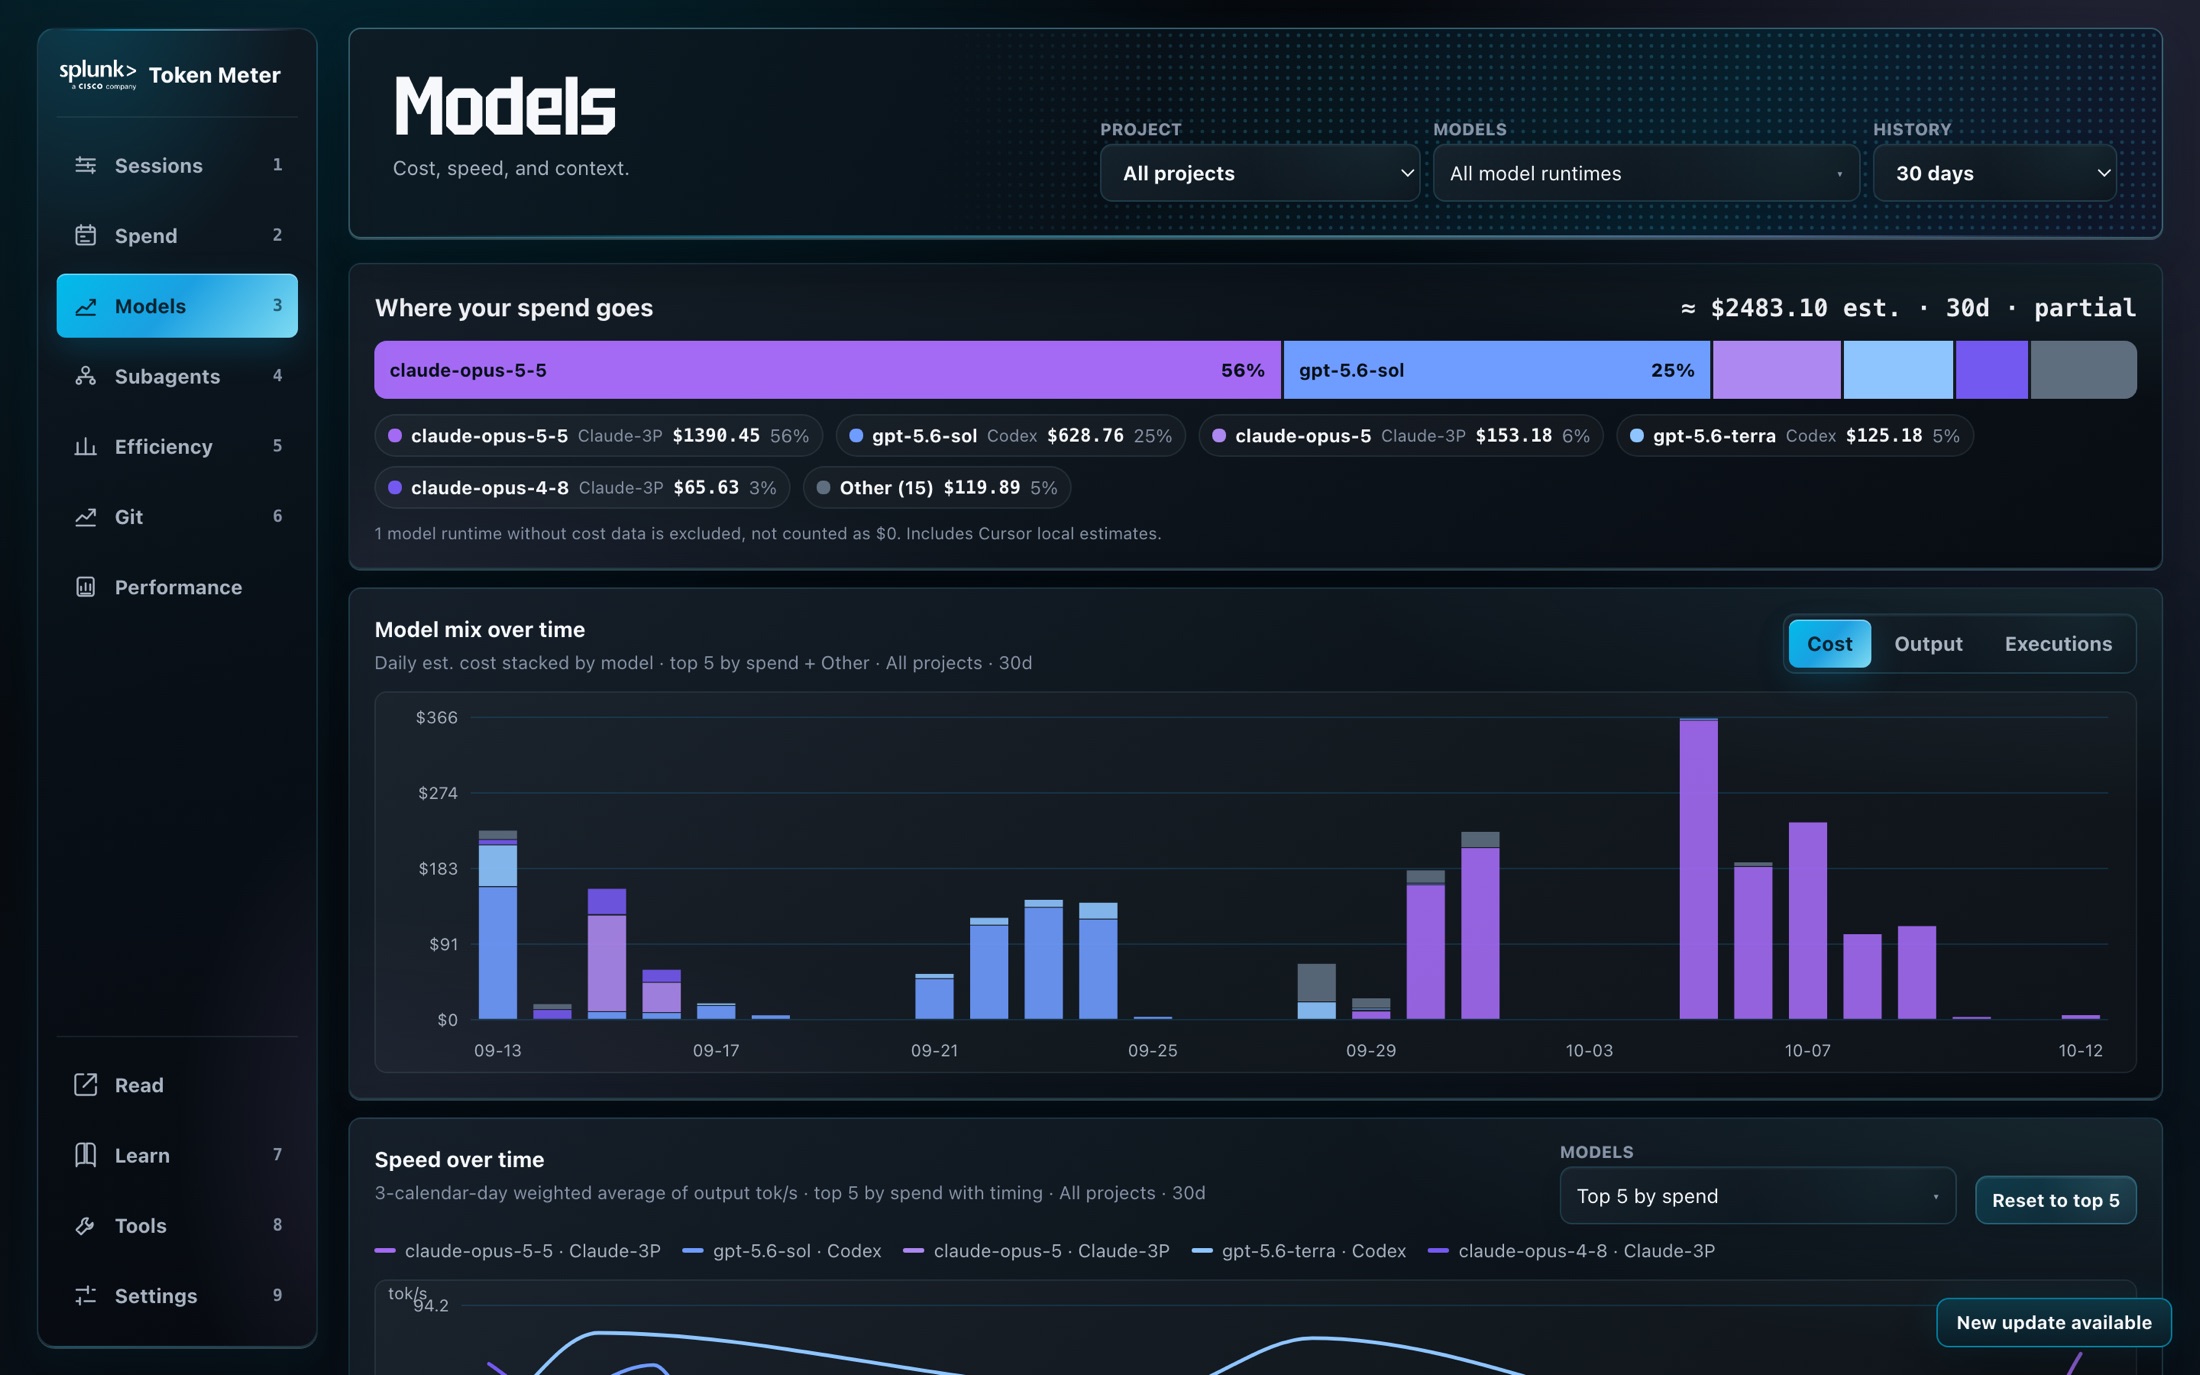Screen dimensions: 2200x1375
Task: Select the claude-opus-5-5 $1390.45 chip
Action: 598,436
